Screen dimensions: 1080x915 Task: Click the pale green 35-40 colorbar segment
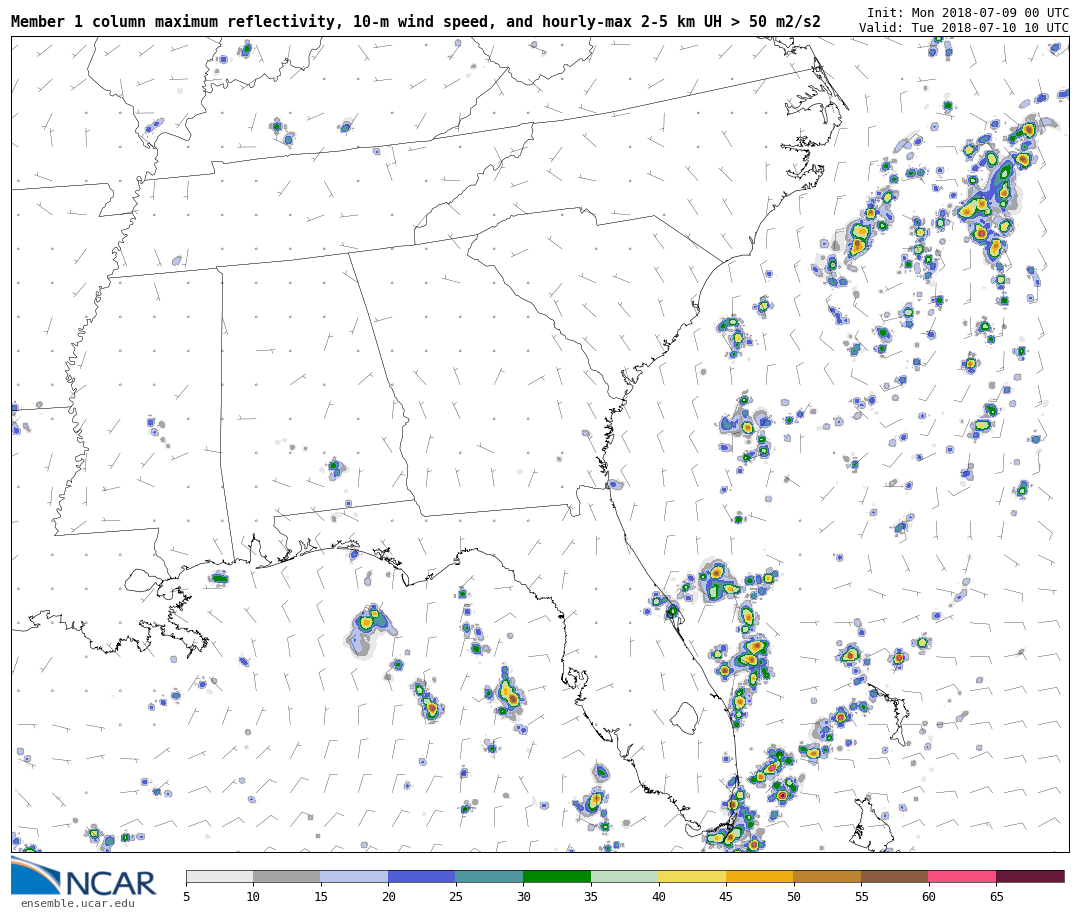pos(625,876)
